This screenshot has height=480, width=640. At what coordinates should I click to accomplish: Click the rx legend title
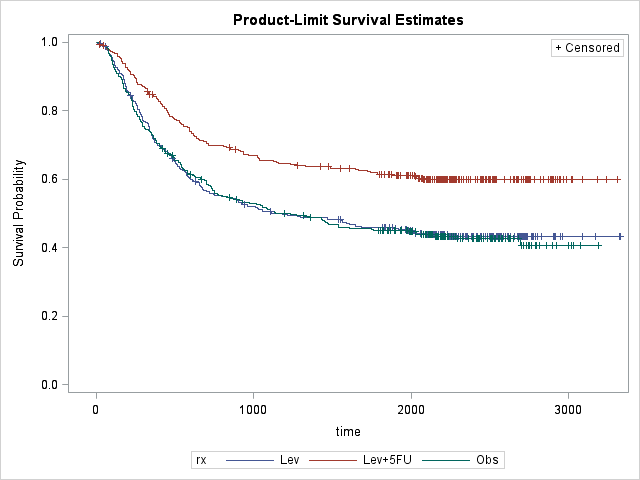[203, 460]
